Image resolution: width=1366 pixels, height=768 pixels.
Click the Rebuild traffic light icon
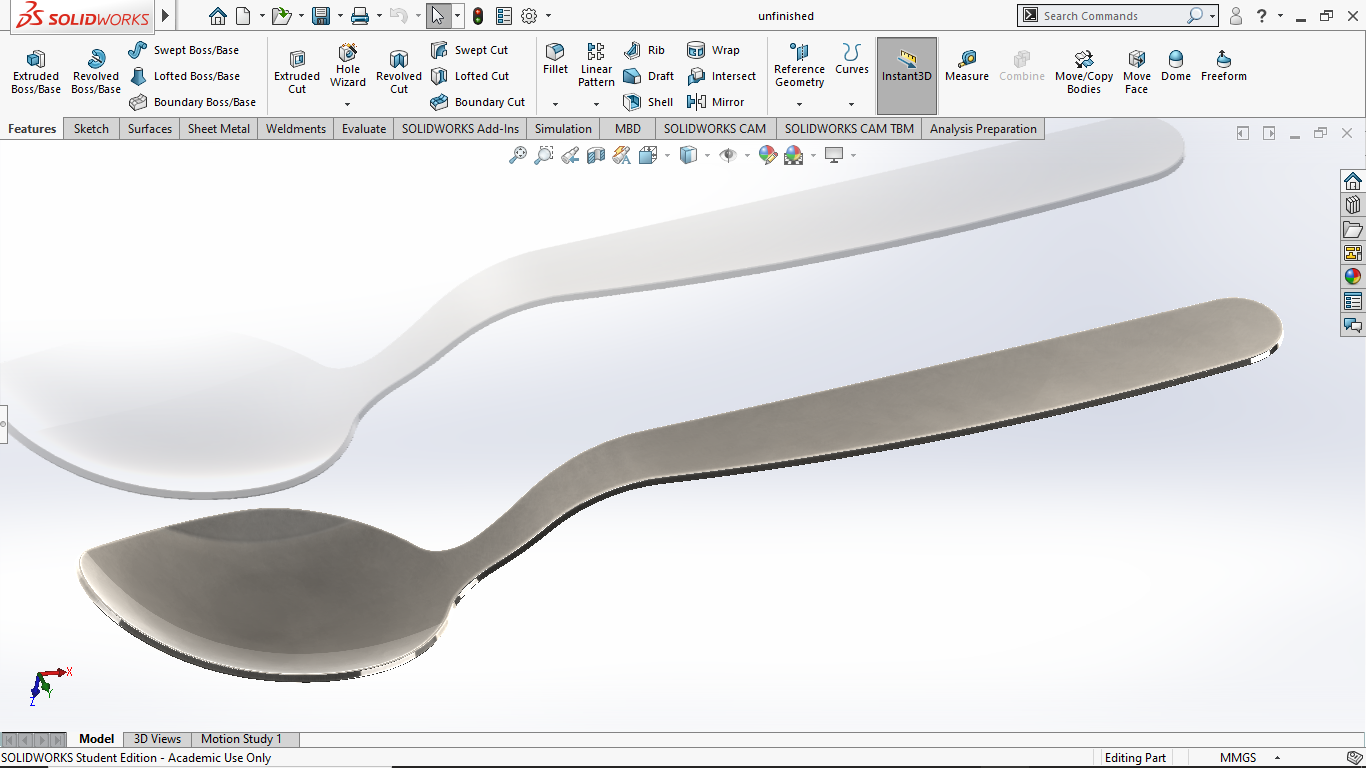pyautogui.click(x=478, y=16)
